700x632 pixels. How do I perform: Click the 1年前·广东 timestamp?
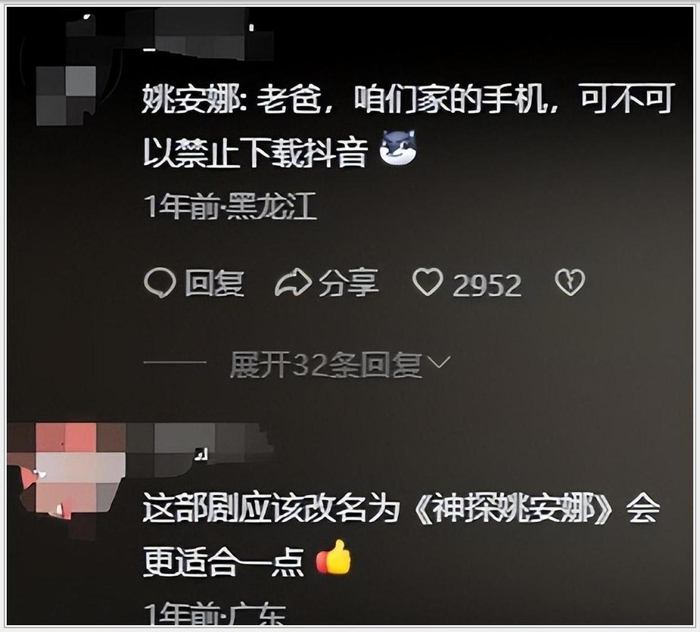215,614
